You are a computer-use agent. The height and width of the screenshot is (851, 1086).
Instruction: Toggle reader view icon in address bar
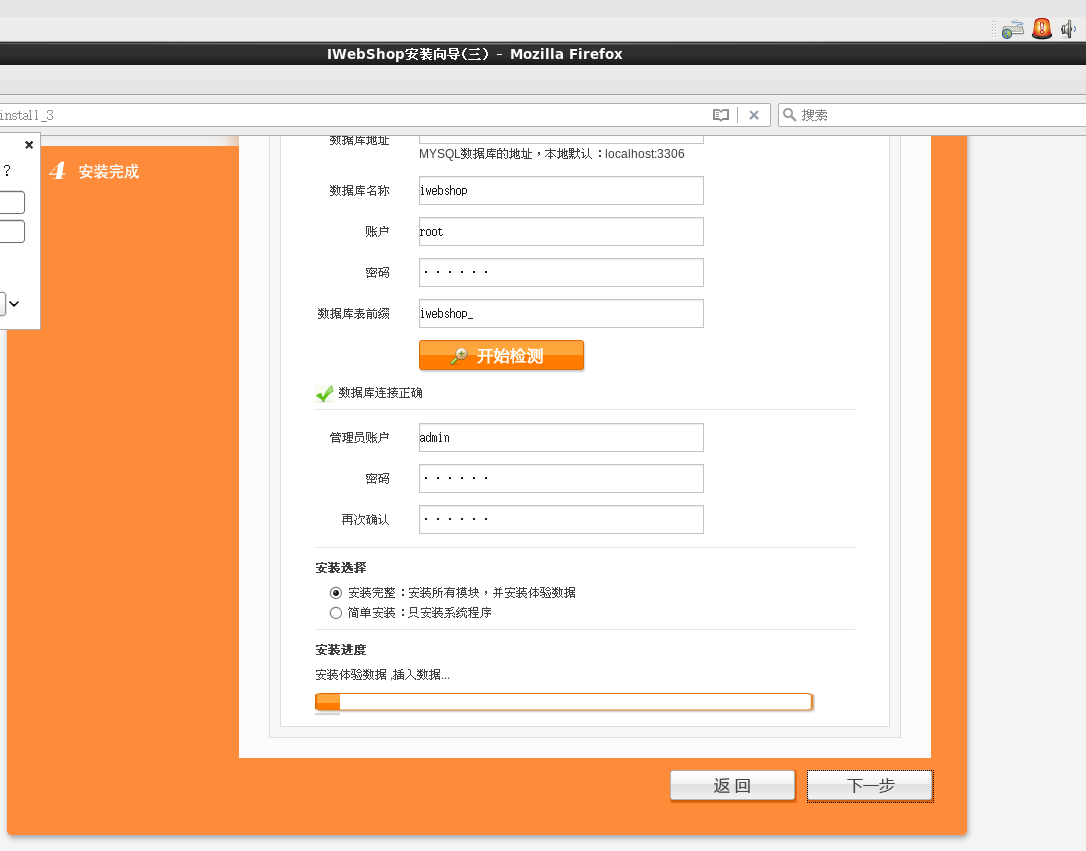pyautogui.click(x=720, y=115)
